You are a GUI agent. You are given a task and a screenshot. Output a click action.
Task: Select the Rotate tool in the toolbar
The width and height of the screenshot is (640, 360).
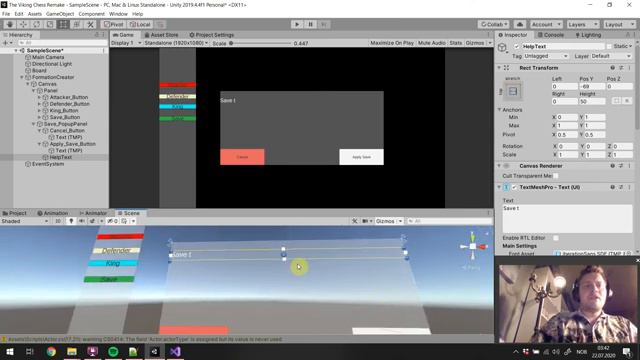pos(37,24)
